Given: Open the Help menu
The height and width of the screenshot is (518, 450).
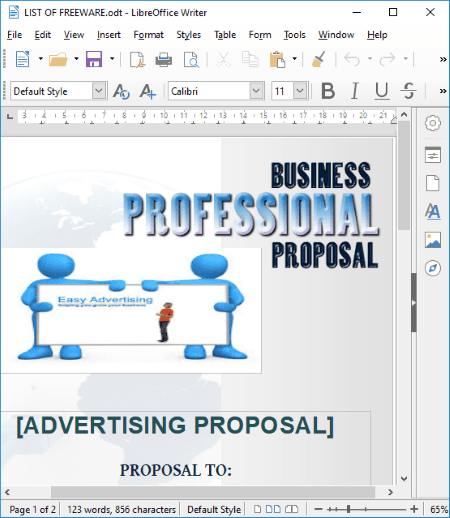Looking at the screenshot, I should pyautogui.click(x=377, y=35).
